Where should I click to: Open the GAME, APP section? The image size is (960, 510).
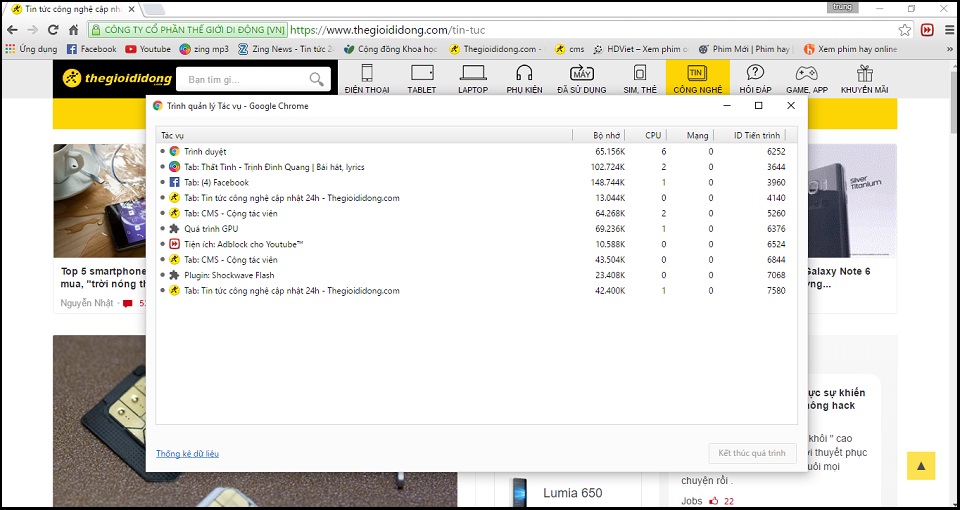807,79
